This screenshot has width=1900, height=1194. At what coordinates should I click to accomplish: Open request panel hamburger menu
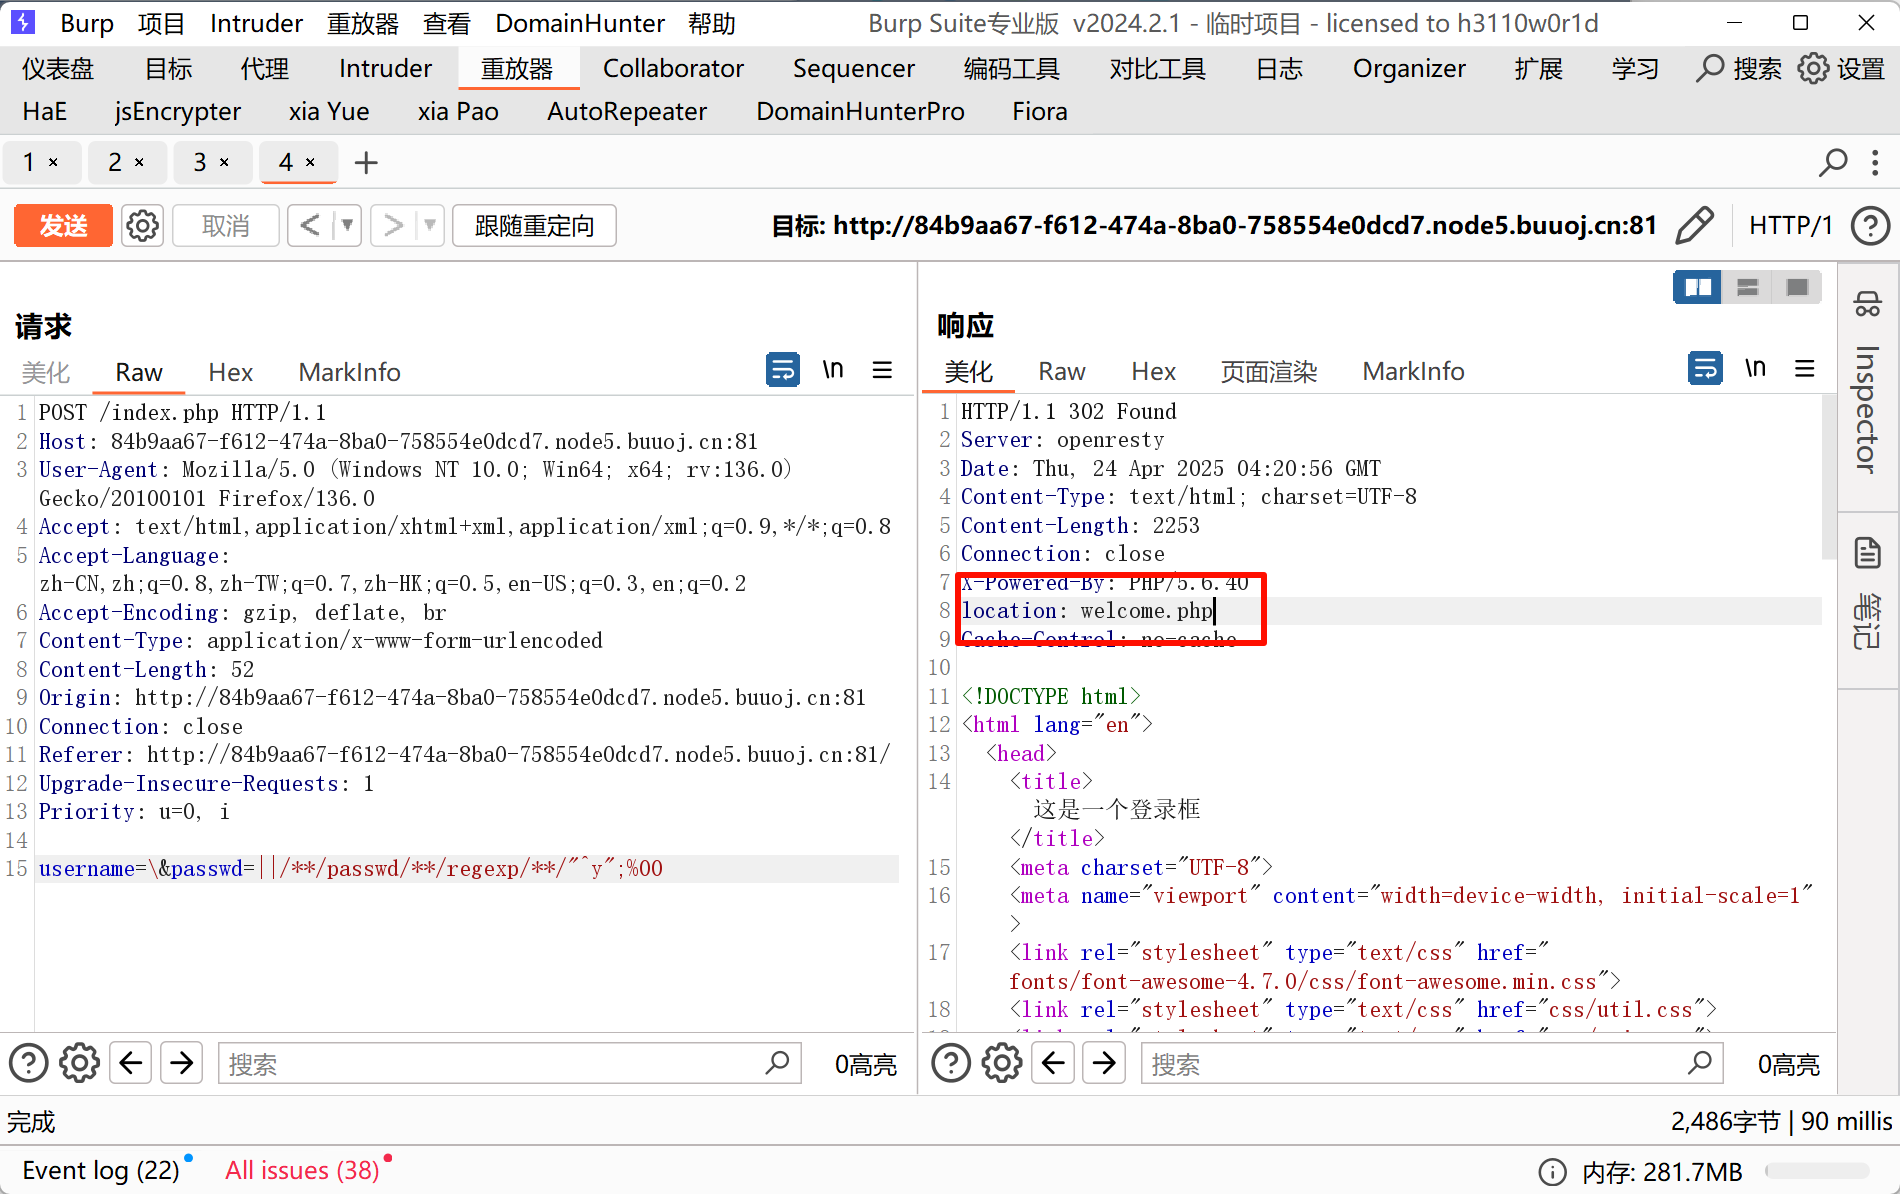[882, 370]
